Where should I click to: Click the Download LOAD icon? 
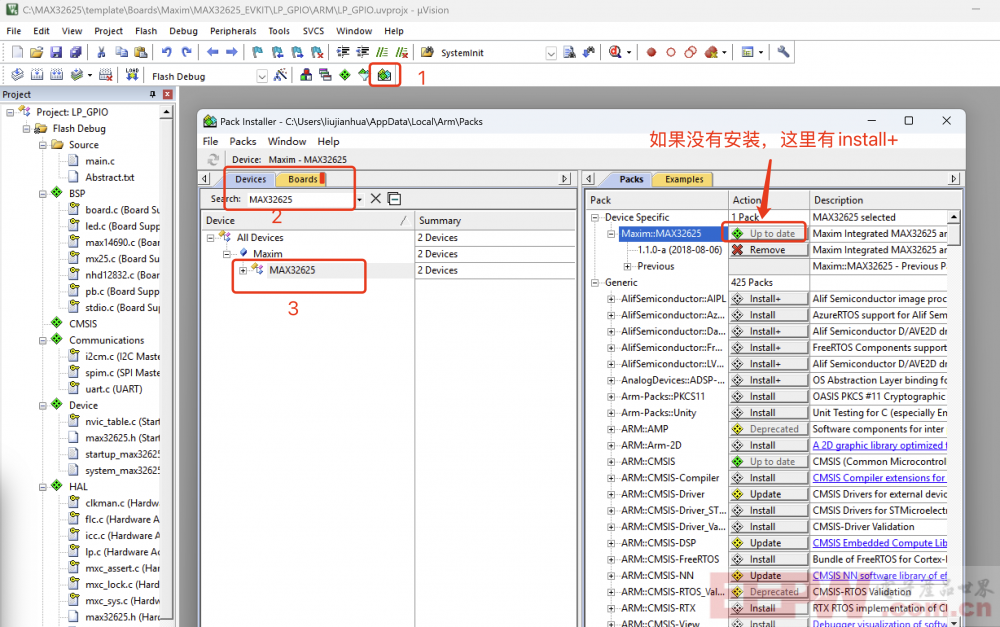click(x=132, y=75)
